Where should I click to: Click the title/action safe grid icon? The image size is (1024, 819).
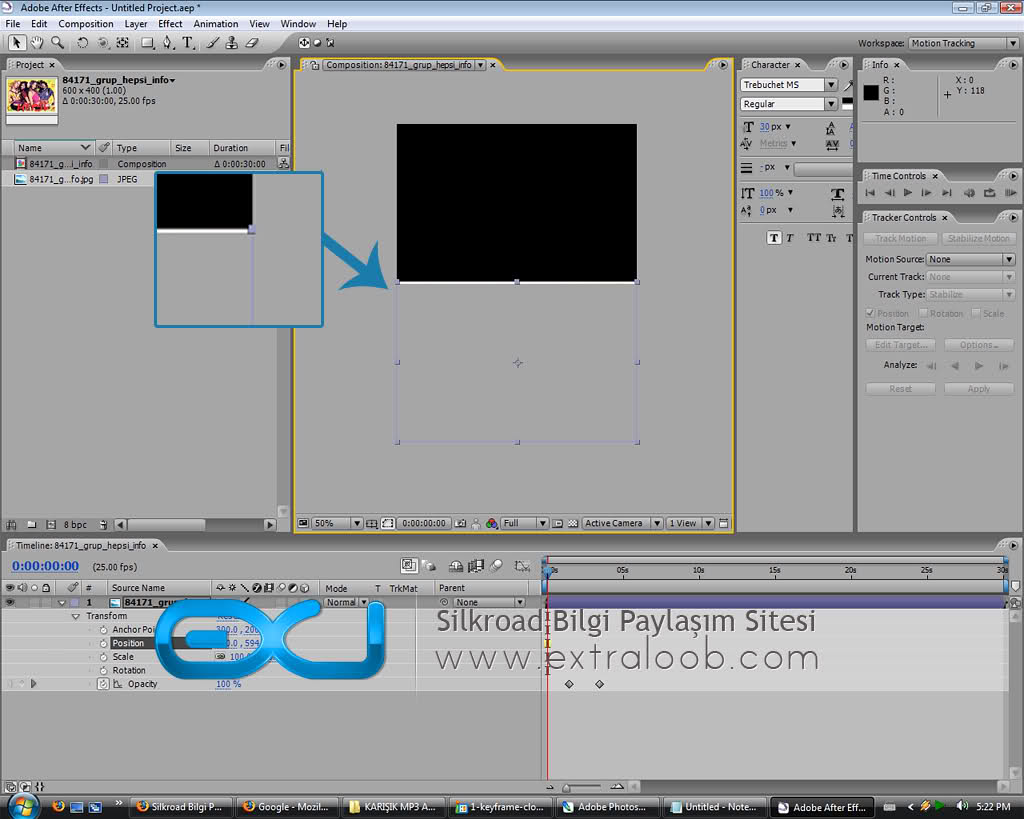[372, 523]
